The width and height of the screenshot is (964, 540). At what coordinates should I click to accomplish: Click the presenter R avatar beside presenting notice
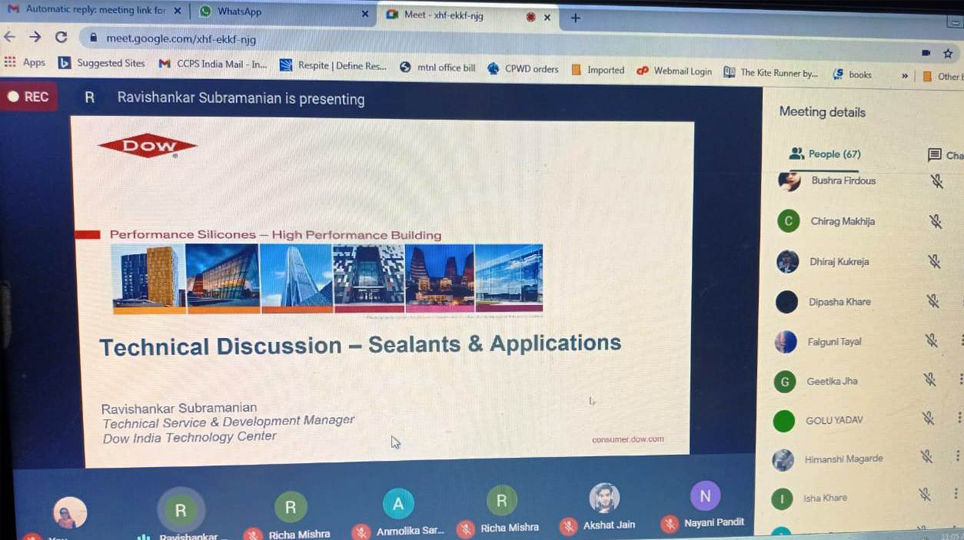pos(89,97)
